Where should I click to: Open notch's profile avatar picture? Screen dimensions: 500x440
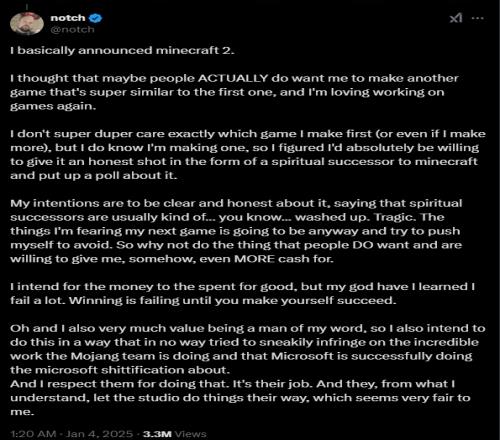tap(27, 23)
